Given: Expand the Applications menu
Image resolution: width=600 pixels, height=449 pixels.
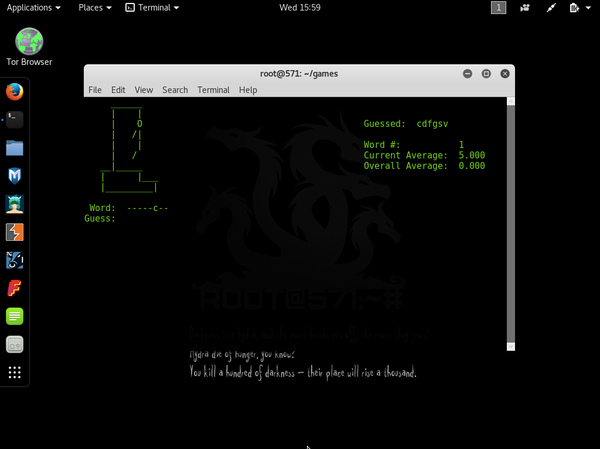Looking at the screenshot, I should pyautogui.click(x=32, y=7).
